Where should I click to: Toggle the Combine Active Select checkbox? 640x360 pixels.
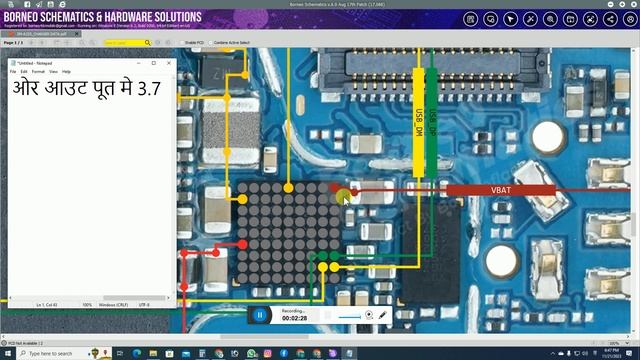211,42
